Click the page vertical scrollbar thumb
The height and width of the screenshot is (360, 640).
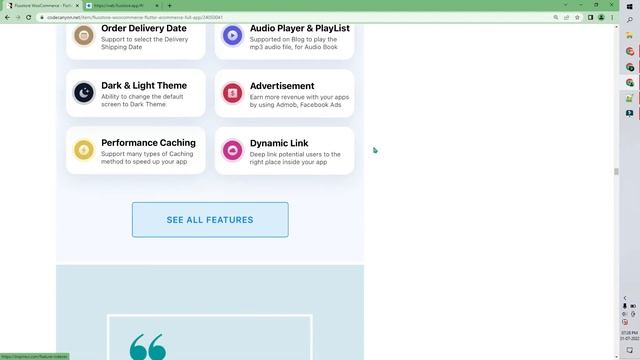[616, 171]
